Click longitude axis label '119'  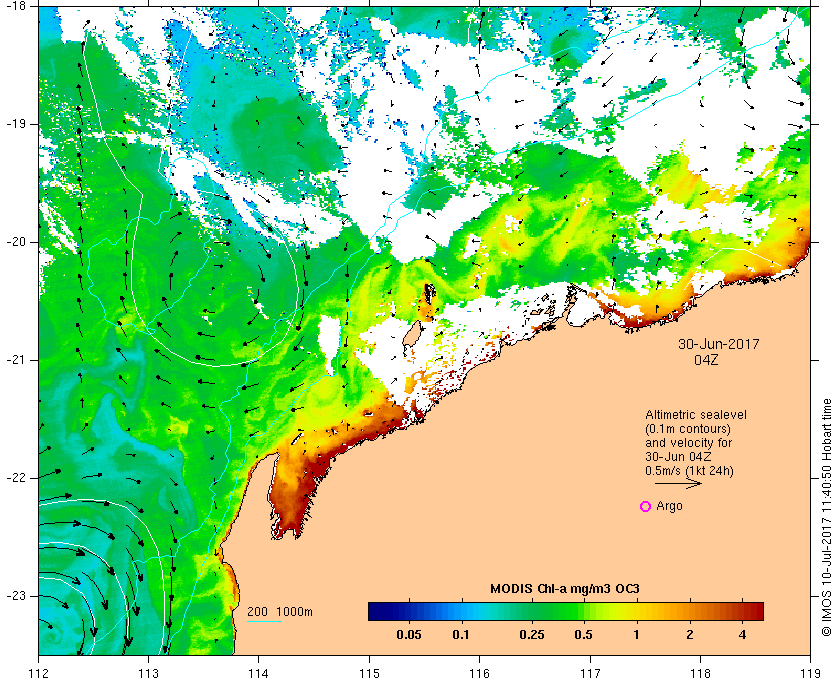(810, 673)
